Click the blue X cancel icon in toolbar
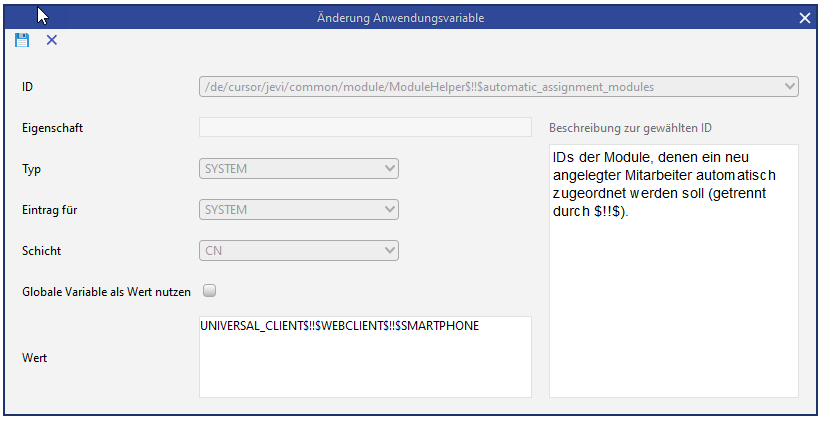The width and height of the screenshot is (824, 424). (52, 40)
